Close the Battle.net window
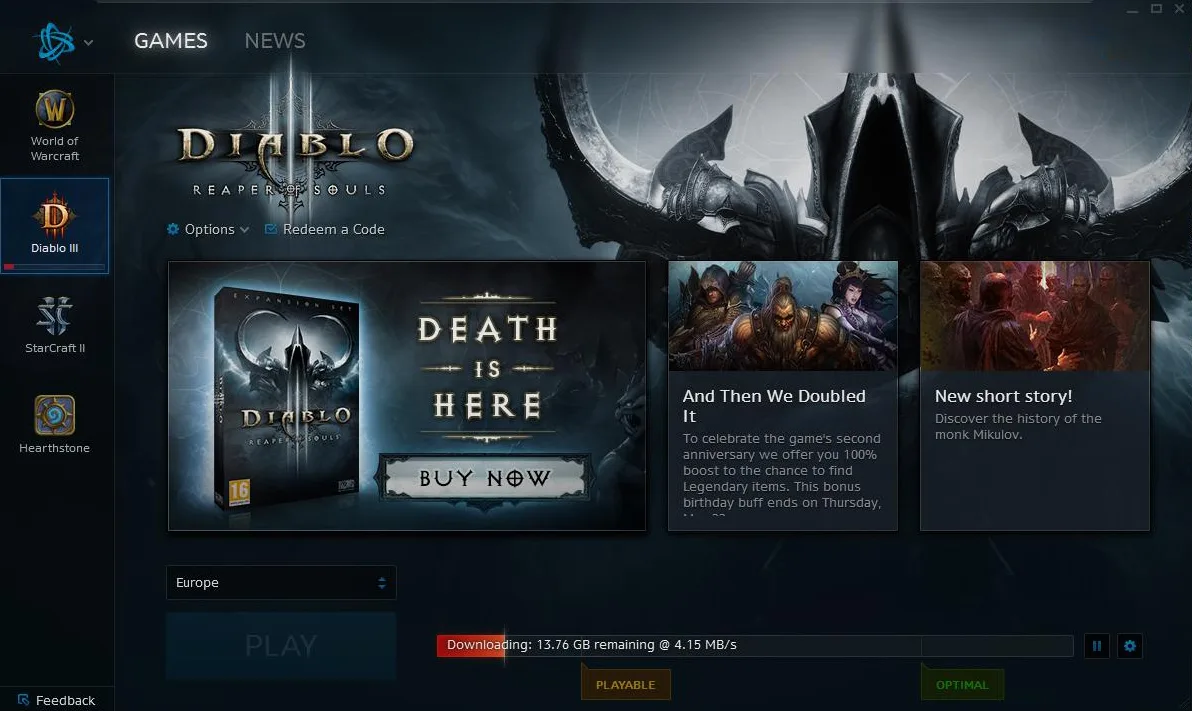The width and height of the screenshot is (1192, 711). [x=1180, y=9]
